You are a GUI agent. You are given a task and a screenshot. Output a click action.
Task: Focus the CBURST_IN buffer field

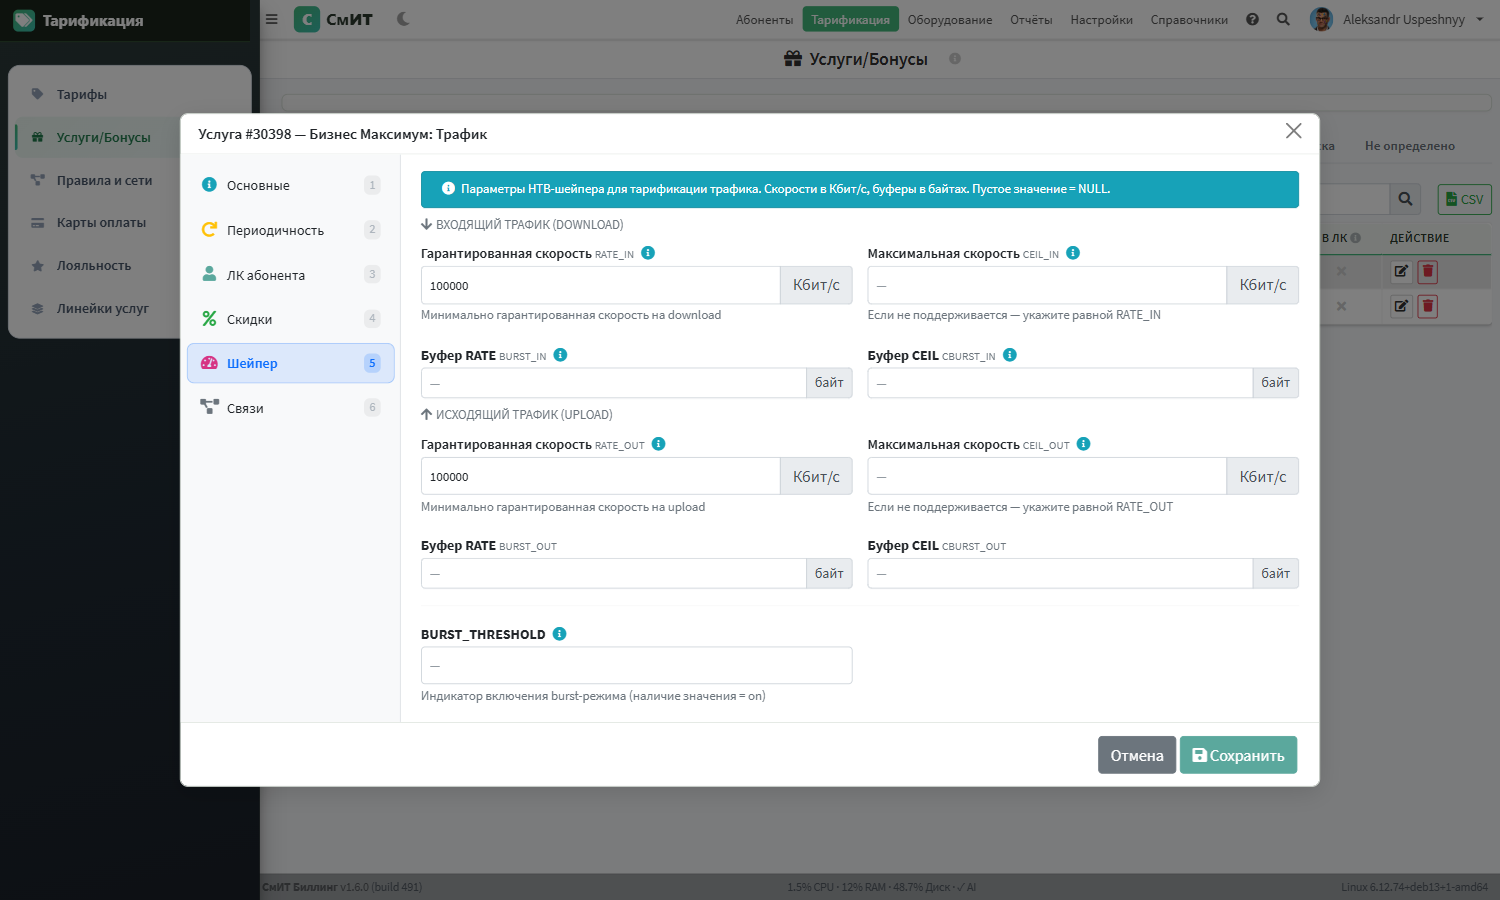pyautogui.click(x=1060, y=383)
